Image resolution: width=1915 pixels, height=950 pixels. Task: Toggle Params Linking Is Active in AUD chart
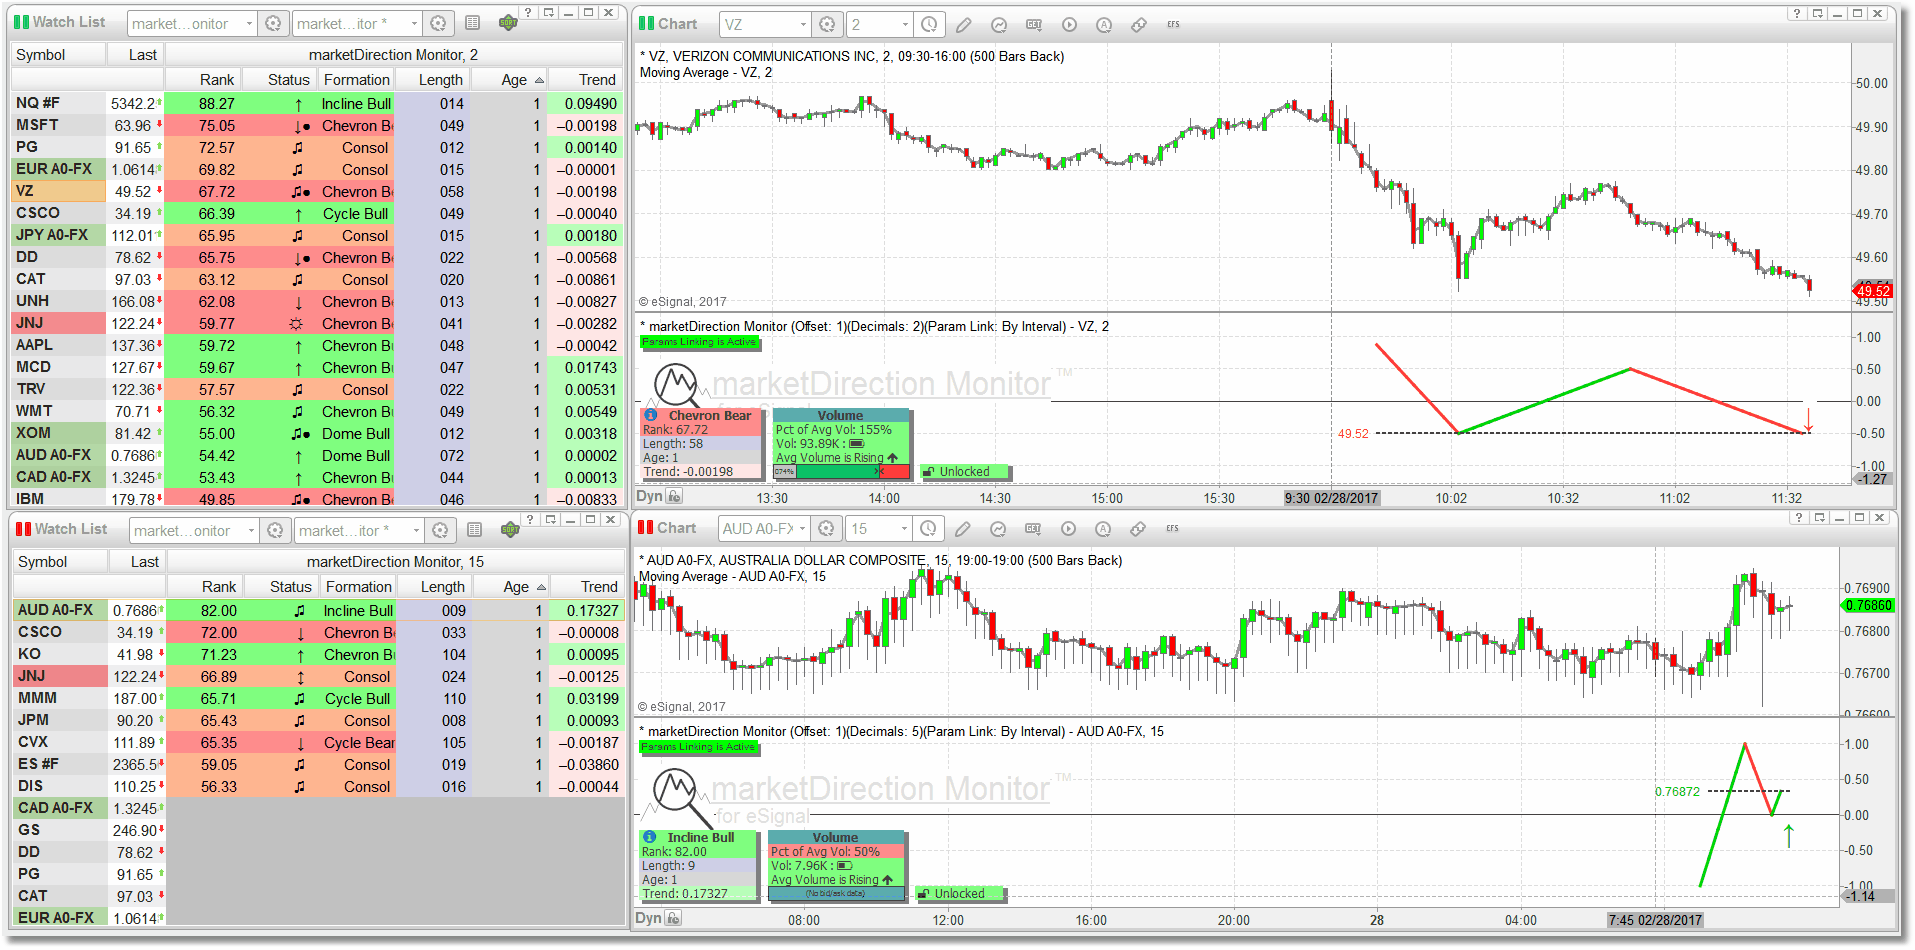[699, 747]
